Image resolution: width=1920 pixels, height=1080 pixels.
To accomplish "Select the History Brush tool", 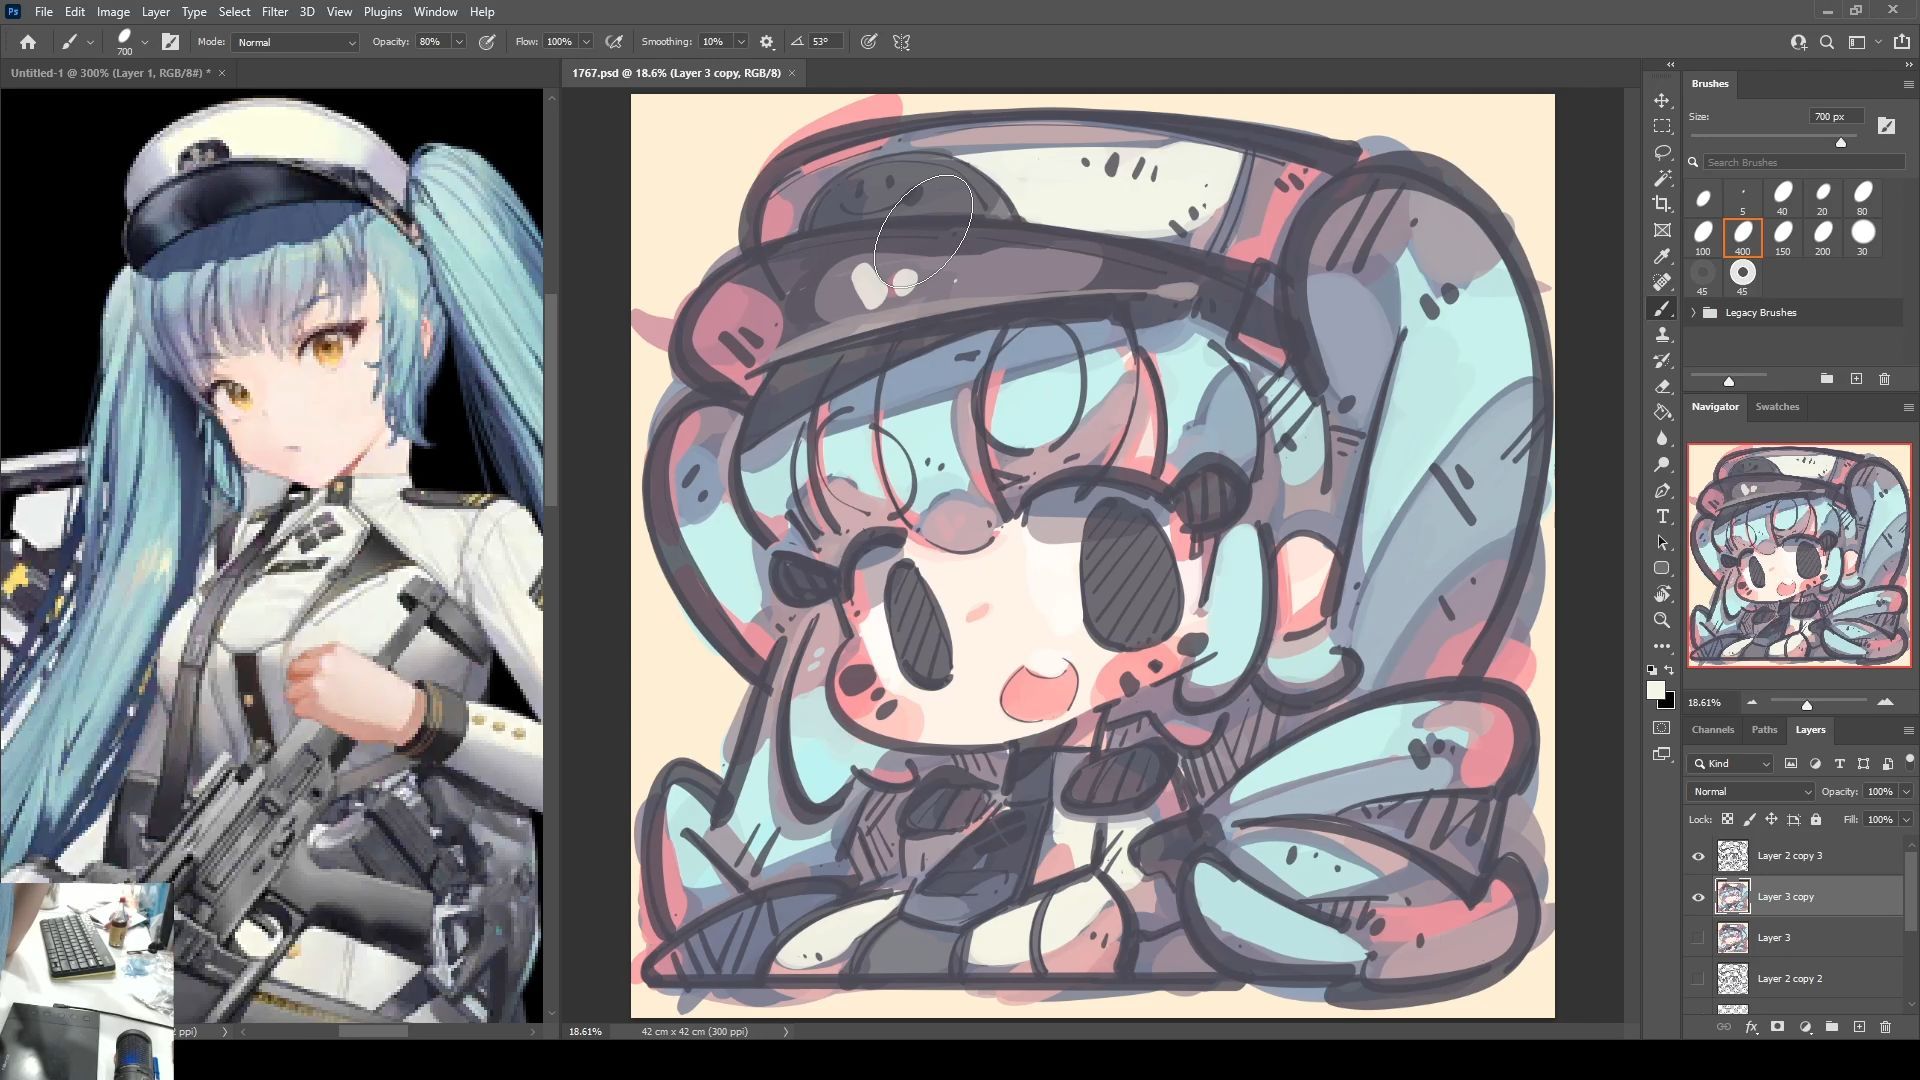I will pyautogui.click(x=1662, y=361).
